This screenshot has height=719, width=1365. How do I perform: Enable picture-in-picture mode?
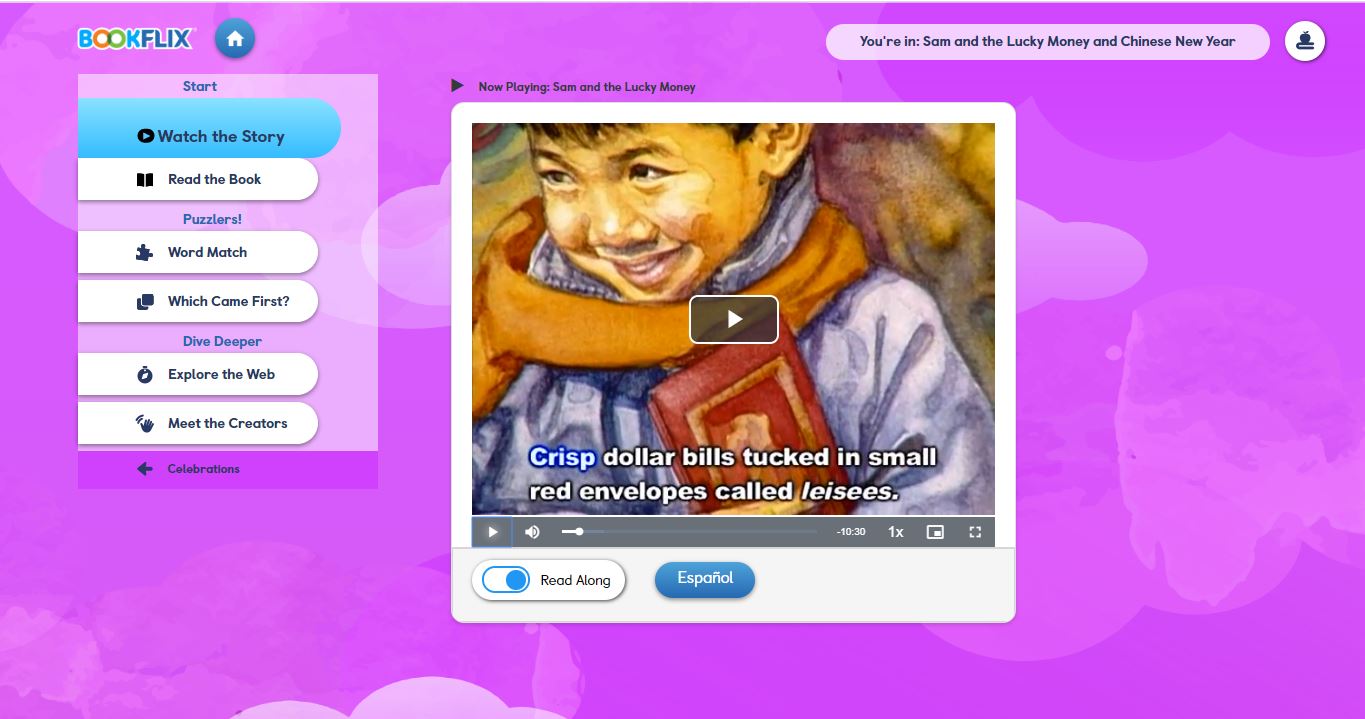tap(935, 532)
